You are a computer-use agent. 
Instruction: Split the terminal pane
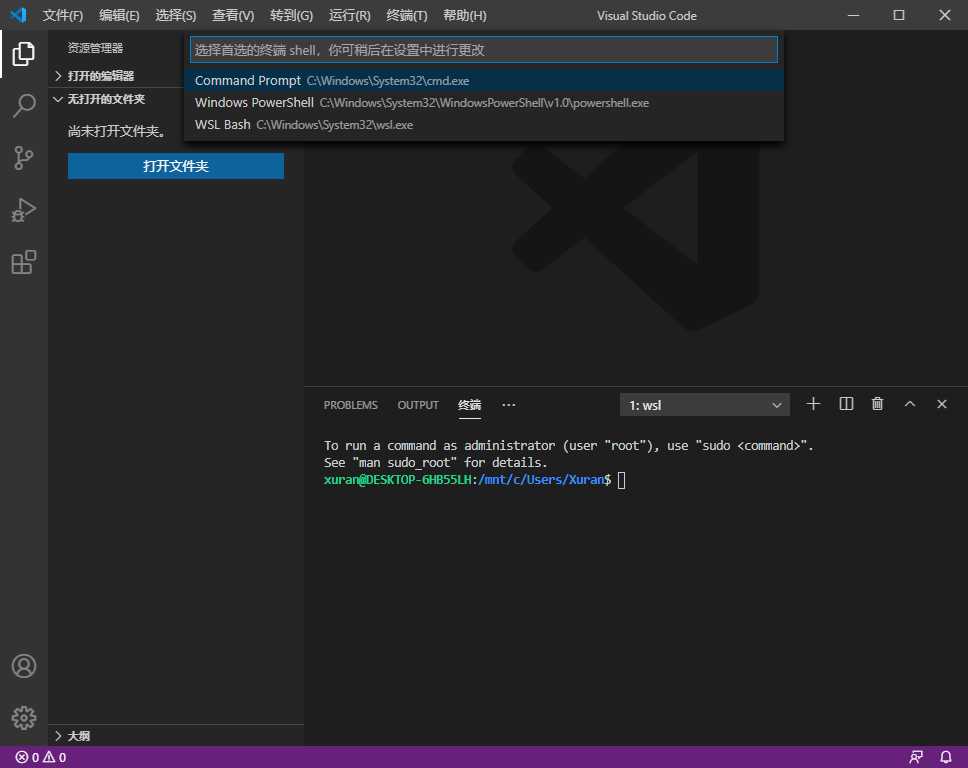(846, 404)
